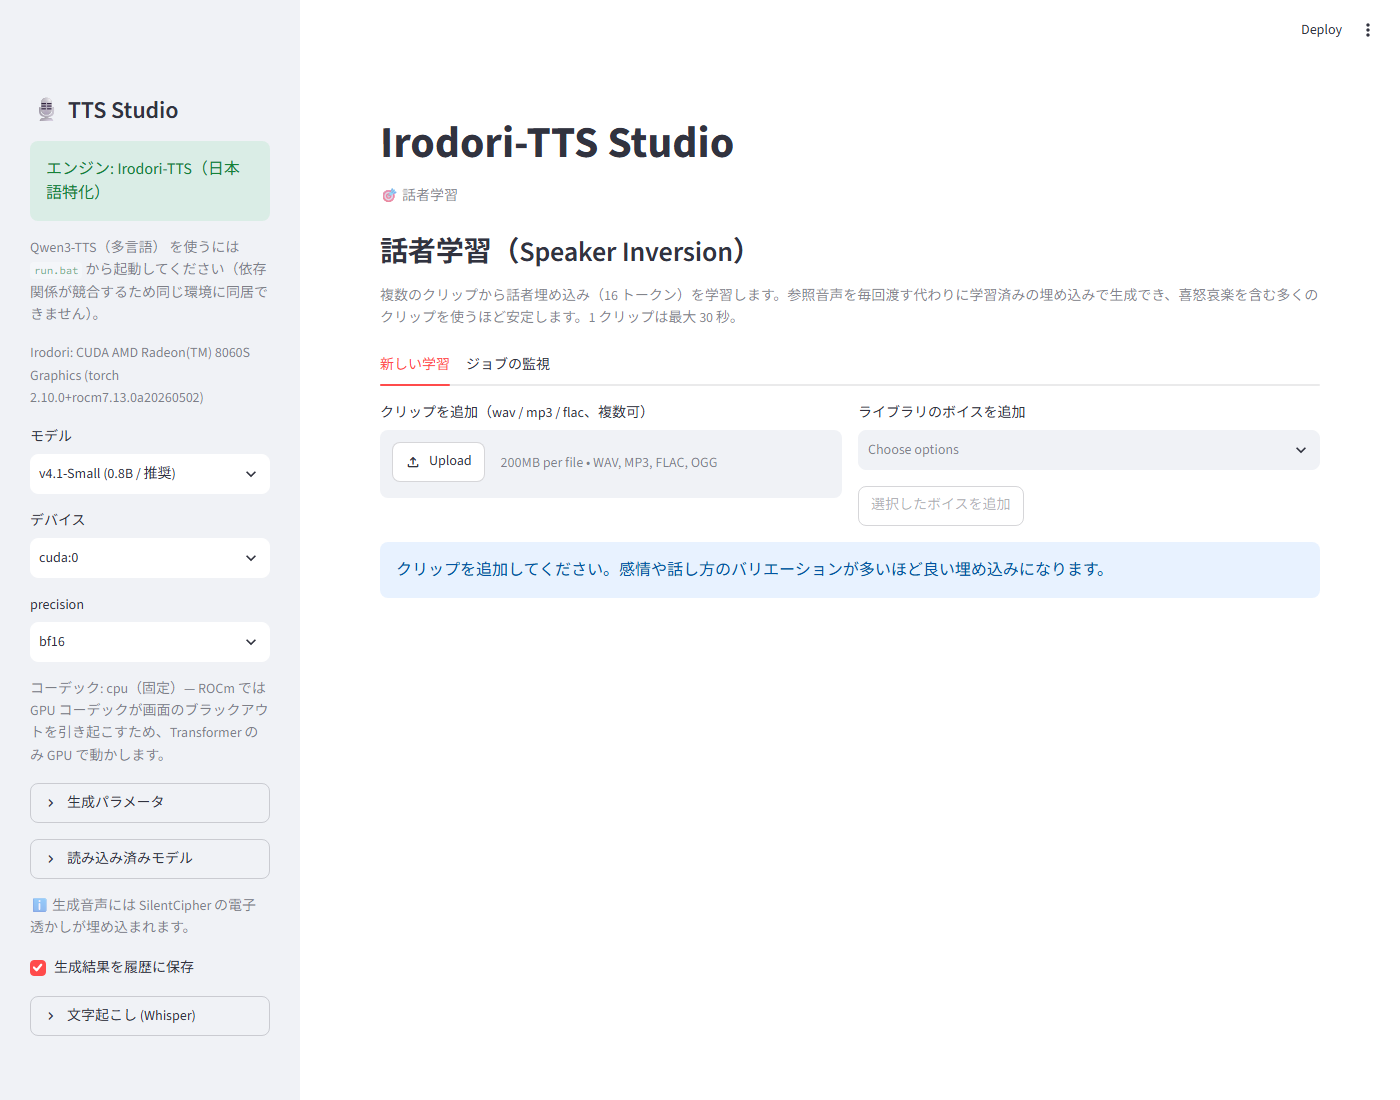Click the TTS Studio sidebar title

coord(123,110)
